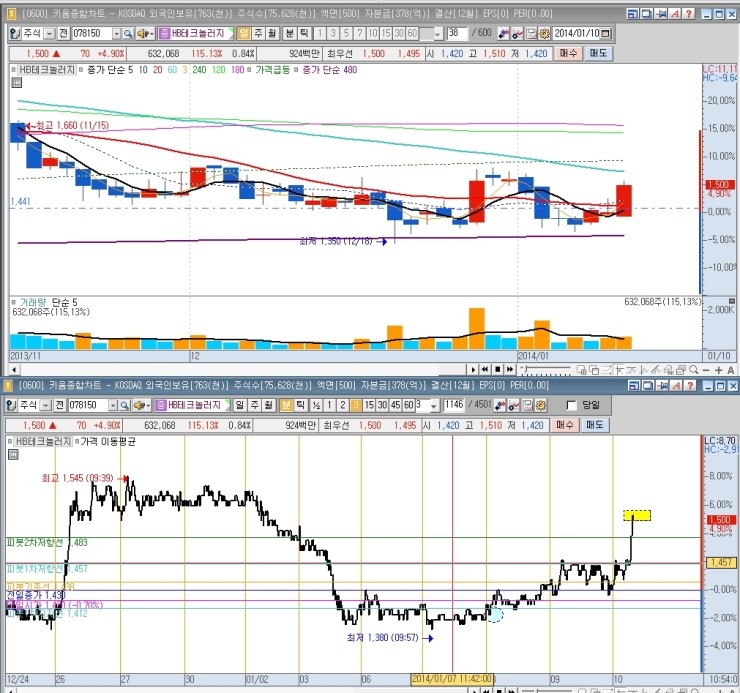The image size is (740, 693).
Task: Open stock code 078150 dropdown in lower chart
Action: point(113,406)
